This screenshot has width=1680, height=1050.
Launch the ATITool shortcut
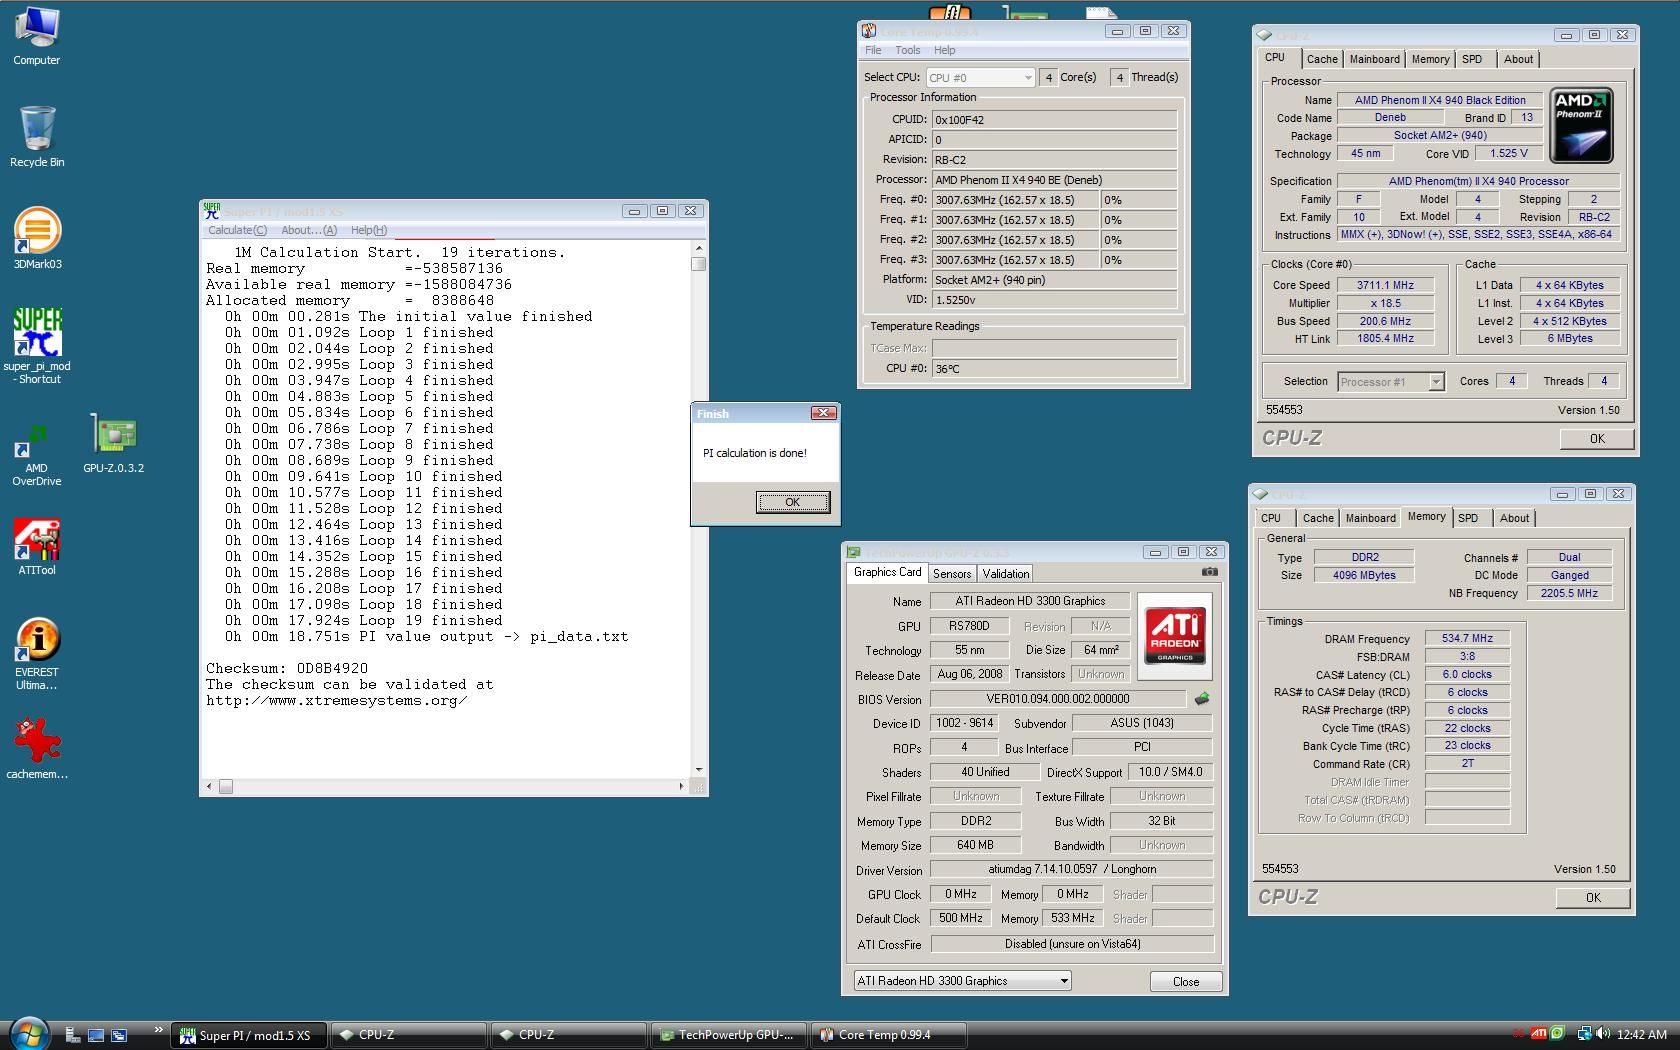coord(37,547)
